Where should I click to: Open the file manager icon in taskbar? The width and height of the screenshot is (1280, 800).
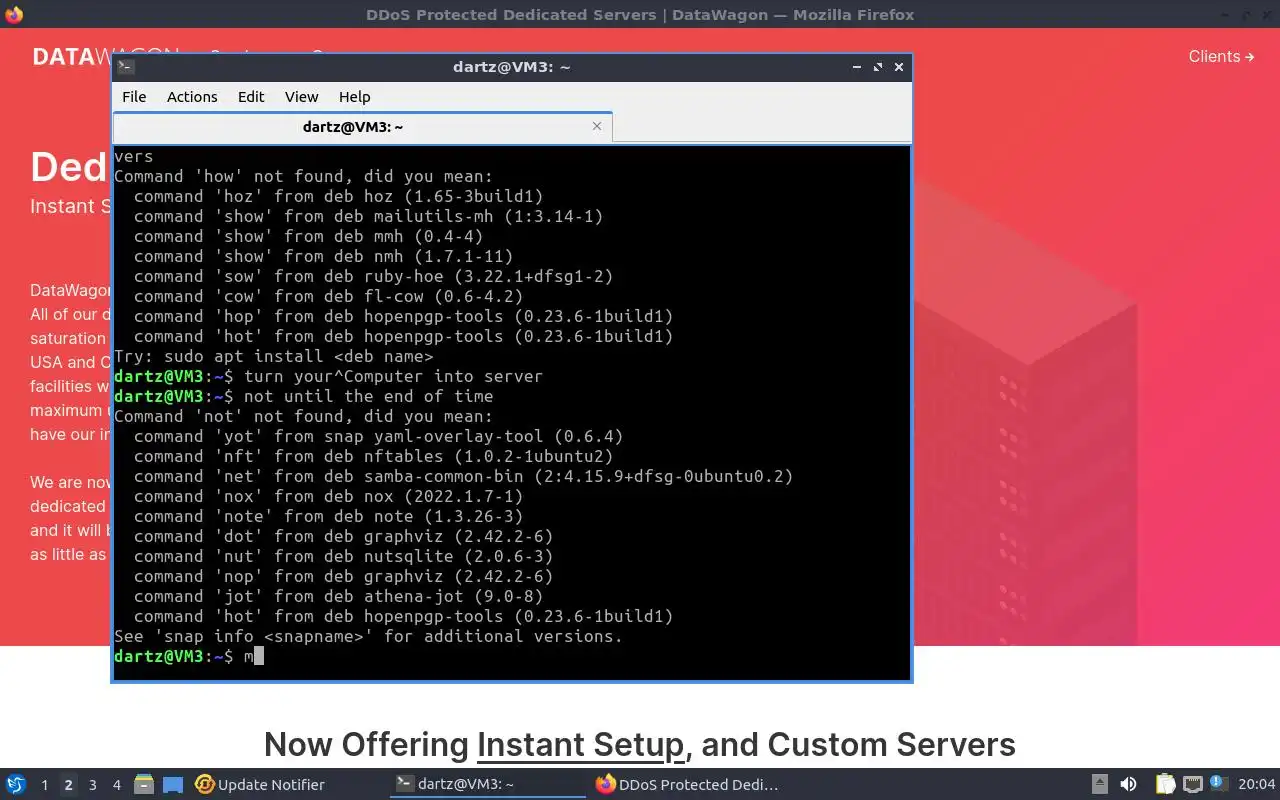click(143, 784)
